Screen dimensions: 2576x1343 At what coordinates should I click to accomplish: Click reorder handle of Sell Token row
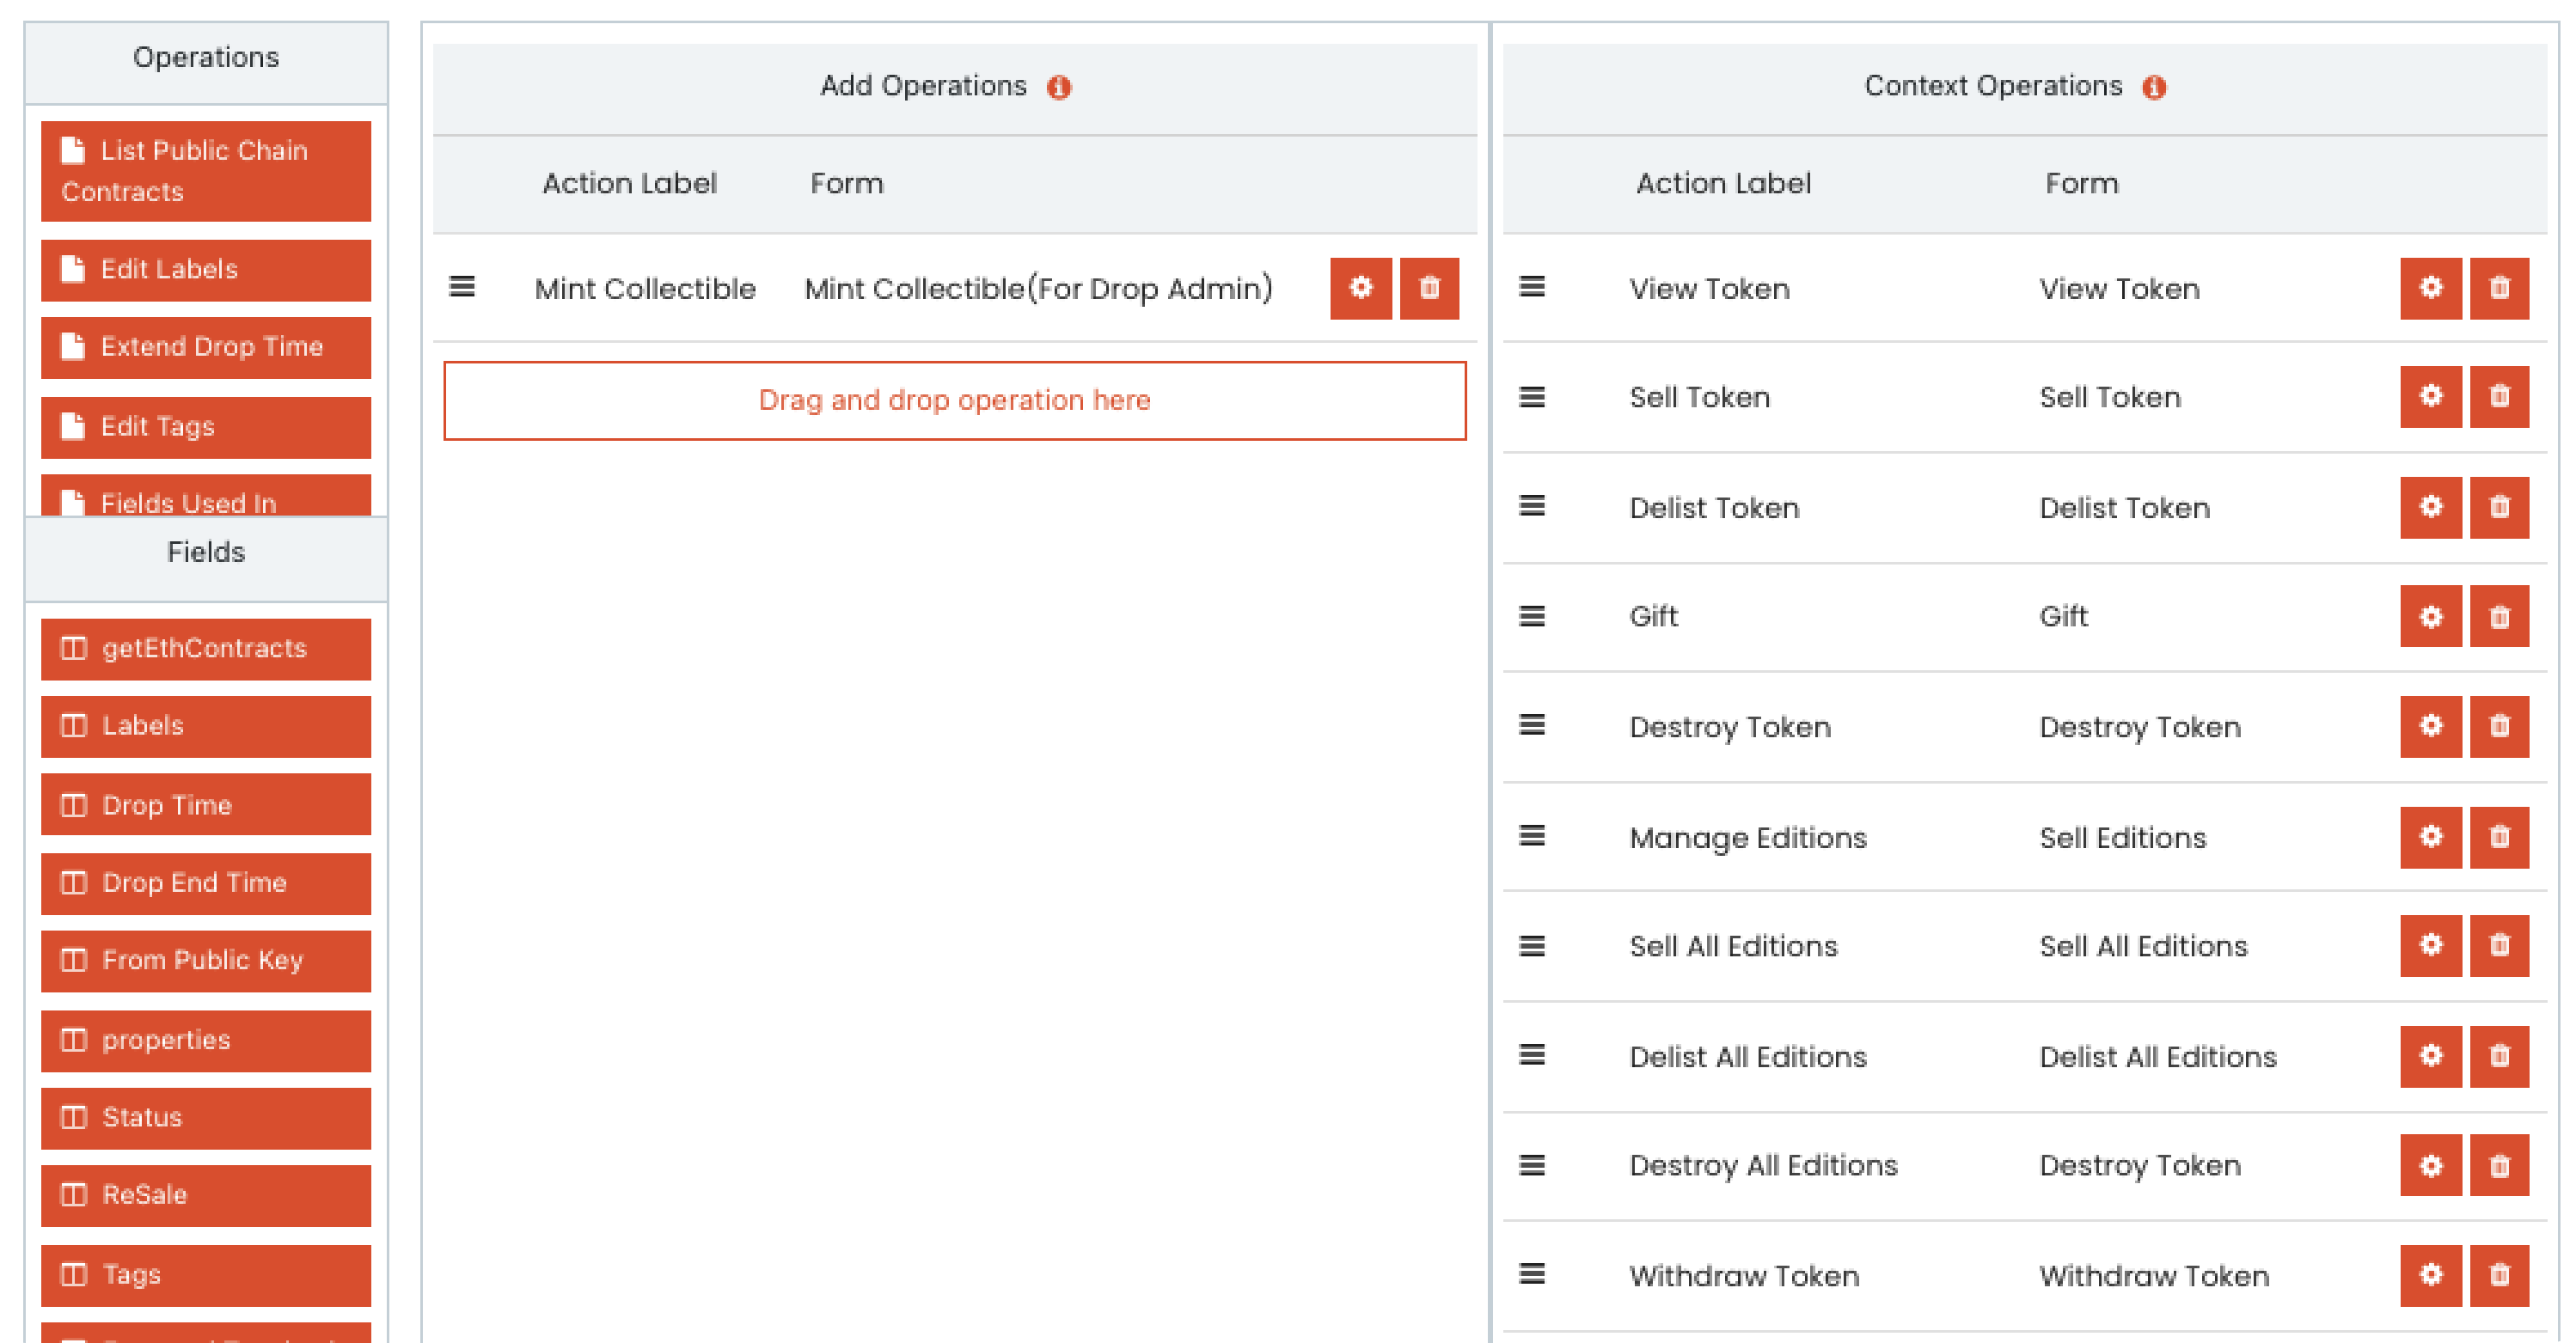pyautogui.click(x=1532, y=397)
